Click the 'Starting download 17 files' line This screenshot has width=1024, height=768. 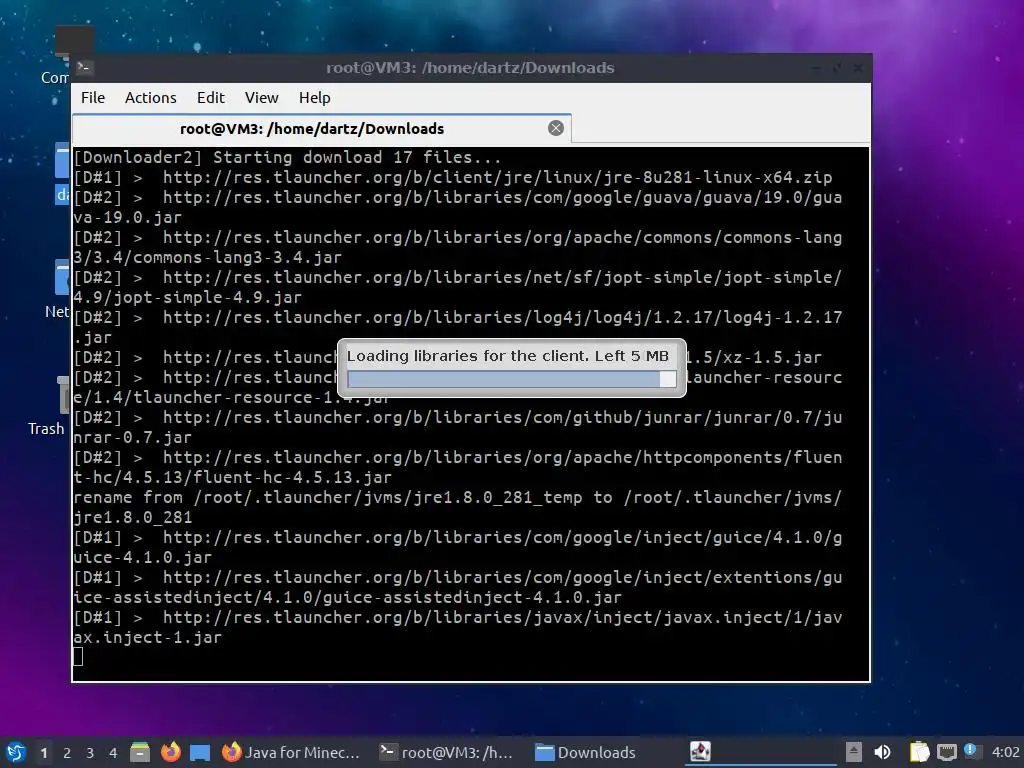pyautogui.click(x=287, y=157)
